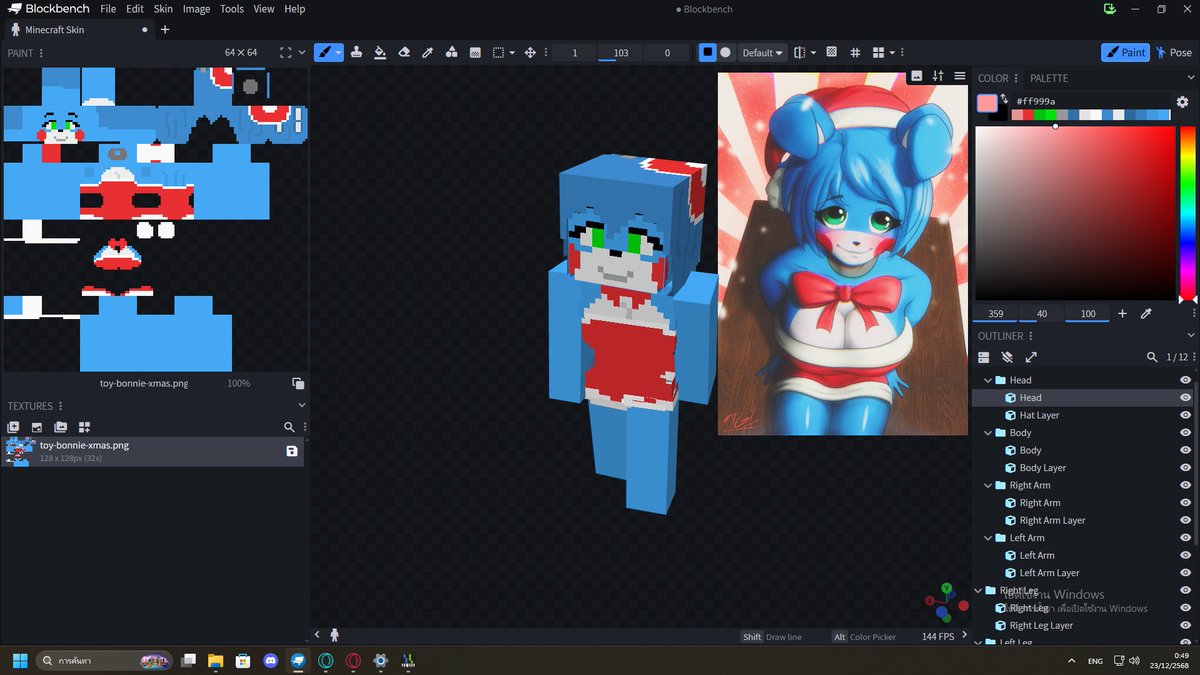Click the hue rainbow slider

(1187, 212)
